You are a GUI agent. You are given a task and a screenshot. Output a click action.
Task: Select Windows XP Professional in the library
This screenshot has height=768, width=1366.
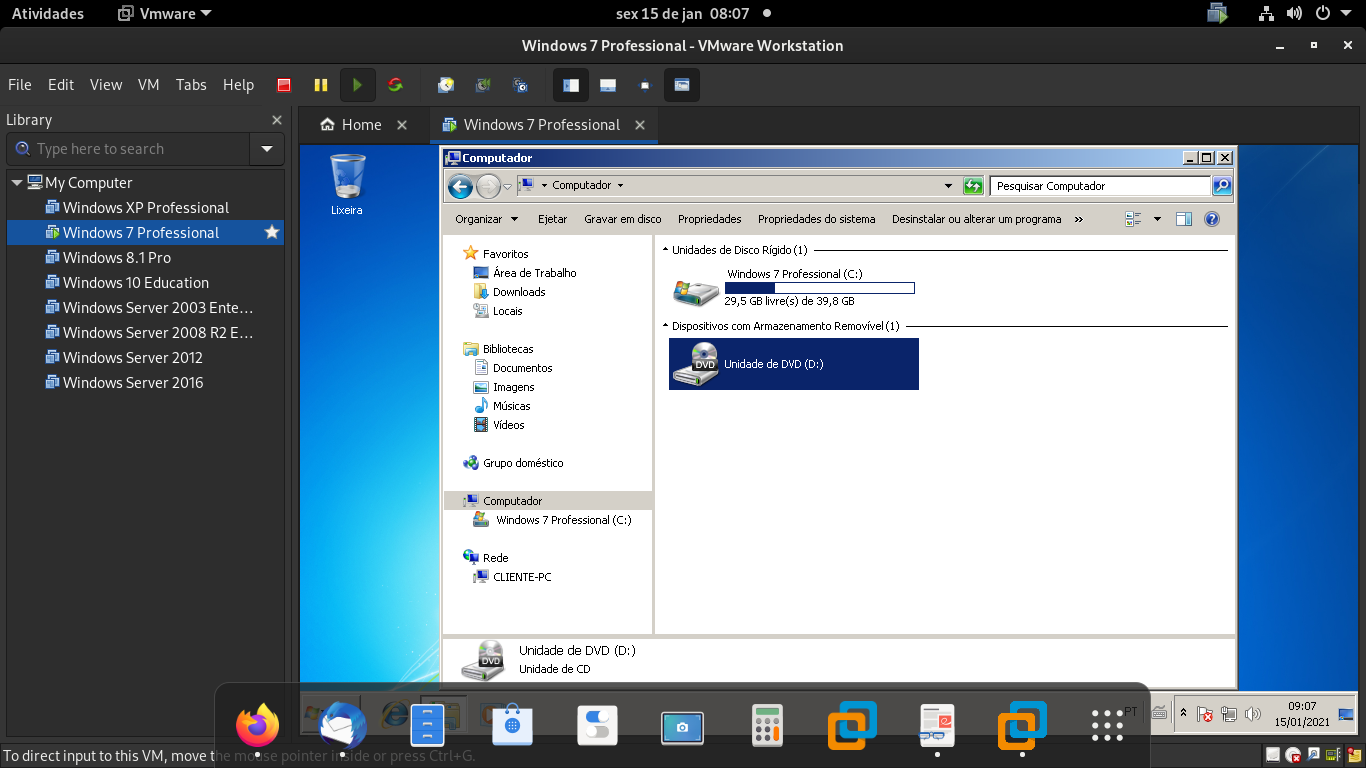point(145,208)
